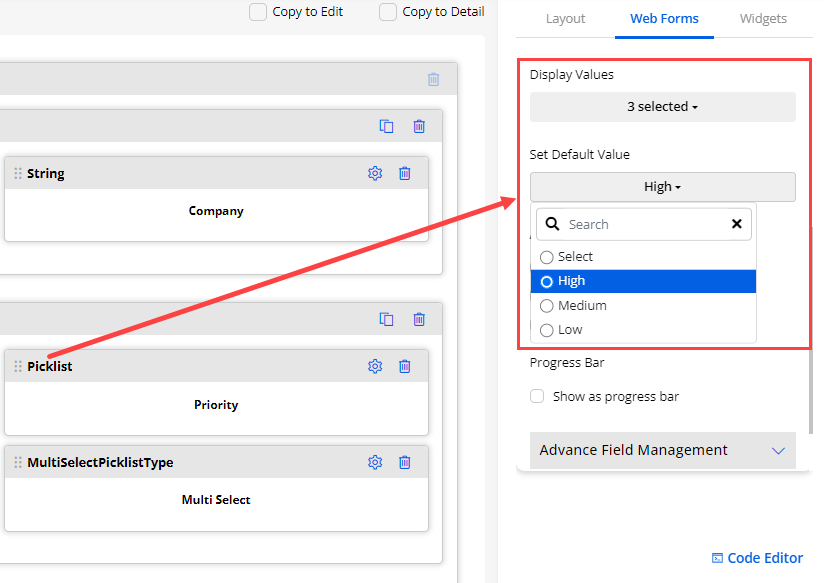Viewport: 824px width, 583px height.
Task: Enable Copy to Detail checkbox
Action: click(x=388, y=12)
